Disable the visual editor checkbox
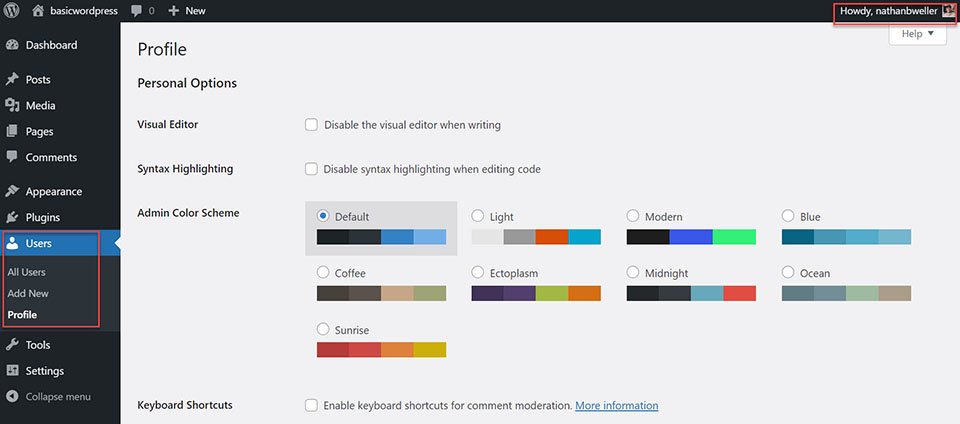960x424 pixels. tap(311, 125)
